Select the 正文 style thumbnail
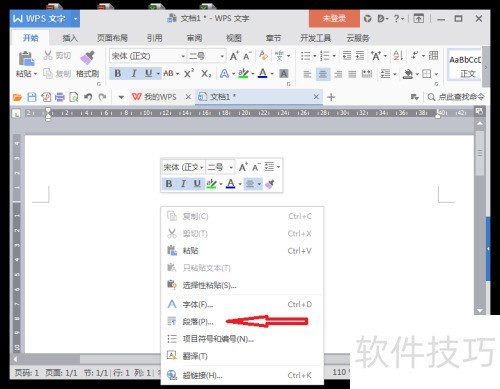Image resolution: width=500 pixels, height=389 pixels. pyautogui.click(x=465, y=65)
